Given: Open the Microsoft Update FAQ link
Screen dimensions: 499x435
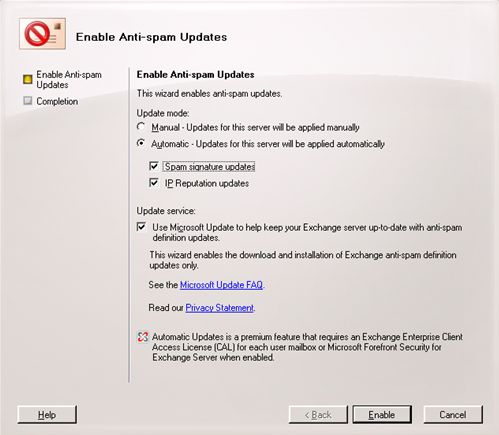Looking at the screenshot, I should pyautogui.click(x=221, y=285).
